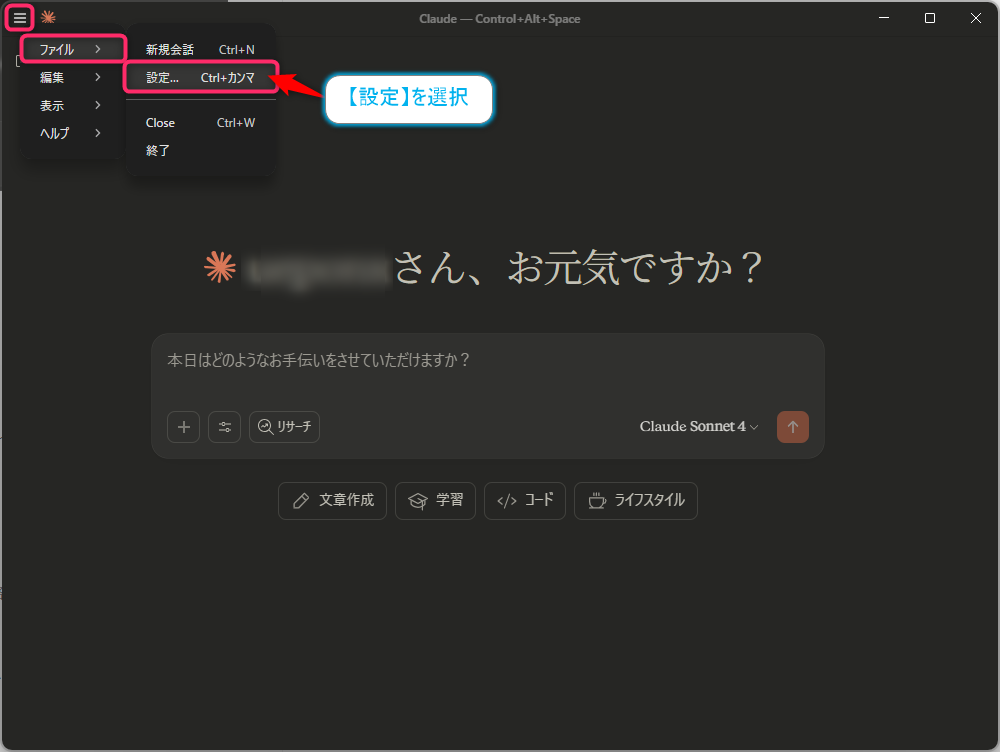This screenshot has width=1000, height=752.
Task: Choose 終了 to quit the app
Action: [200, 151]
